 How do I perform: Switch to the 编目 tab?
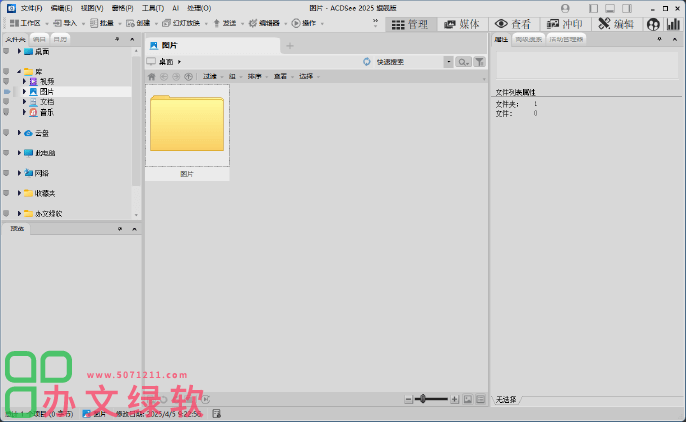(x=39, y=39)
